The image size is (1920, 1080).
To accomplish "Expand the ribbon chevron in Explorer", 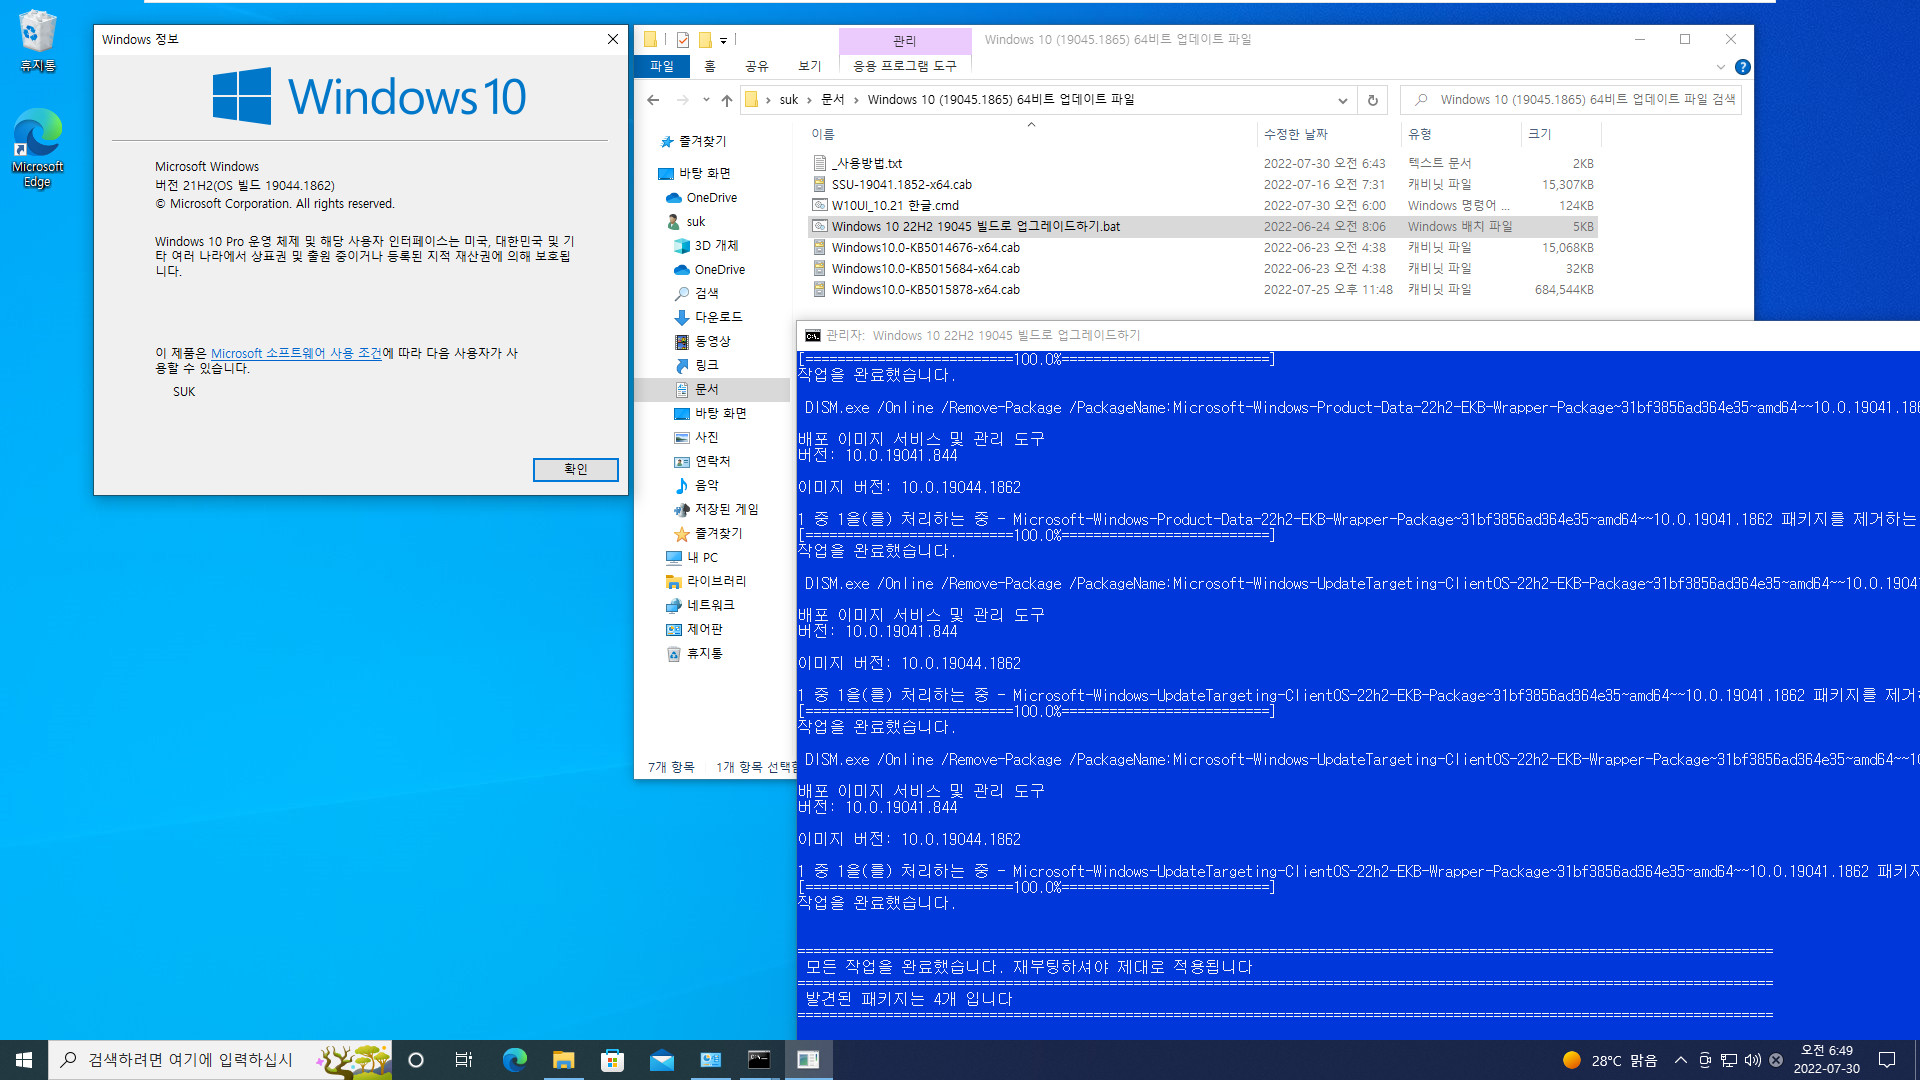I will [x=1720, y=67].
